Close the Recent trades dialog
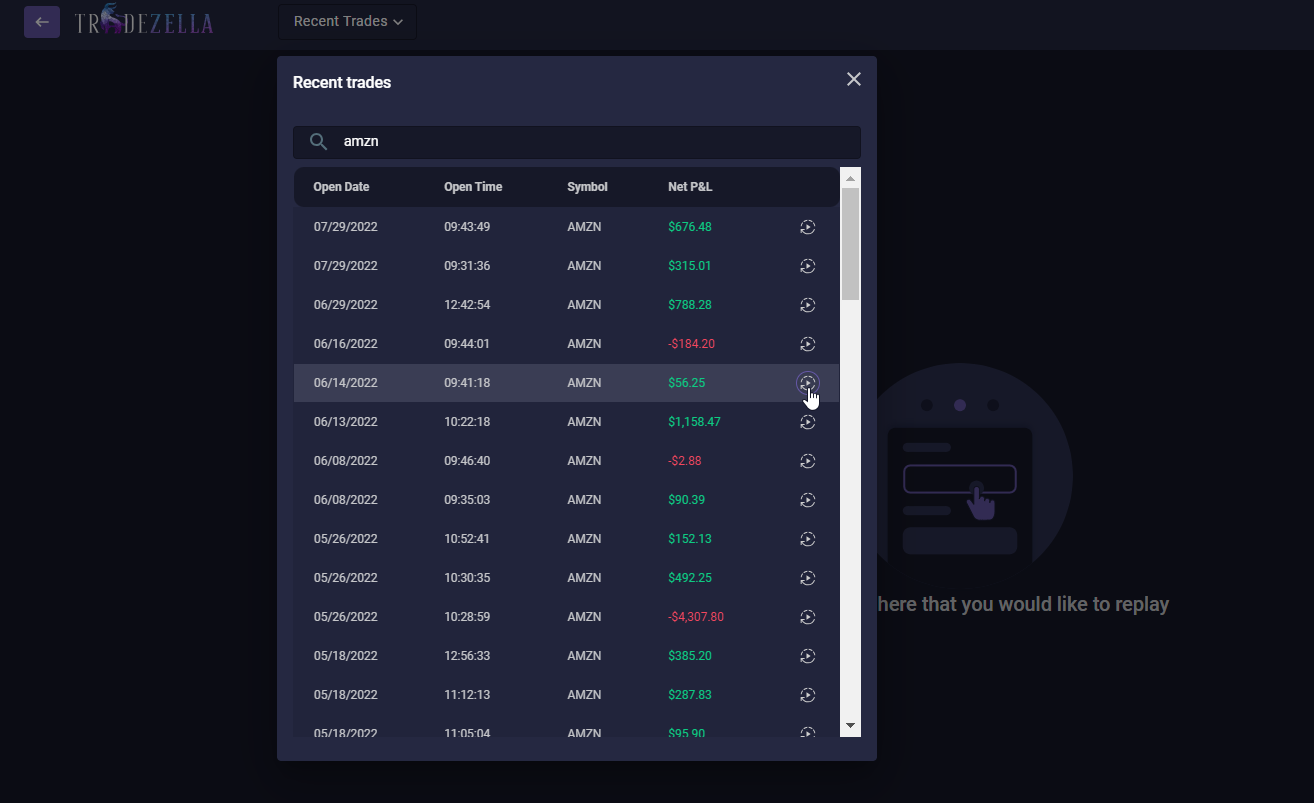The height and width of the screenshot is (803, 1314). pos(853,79)
